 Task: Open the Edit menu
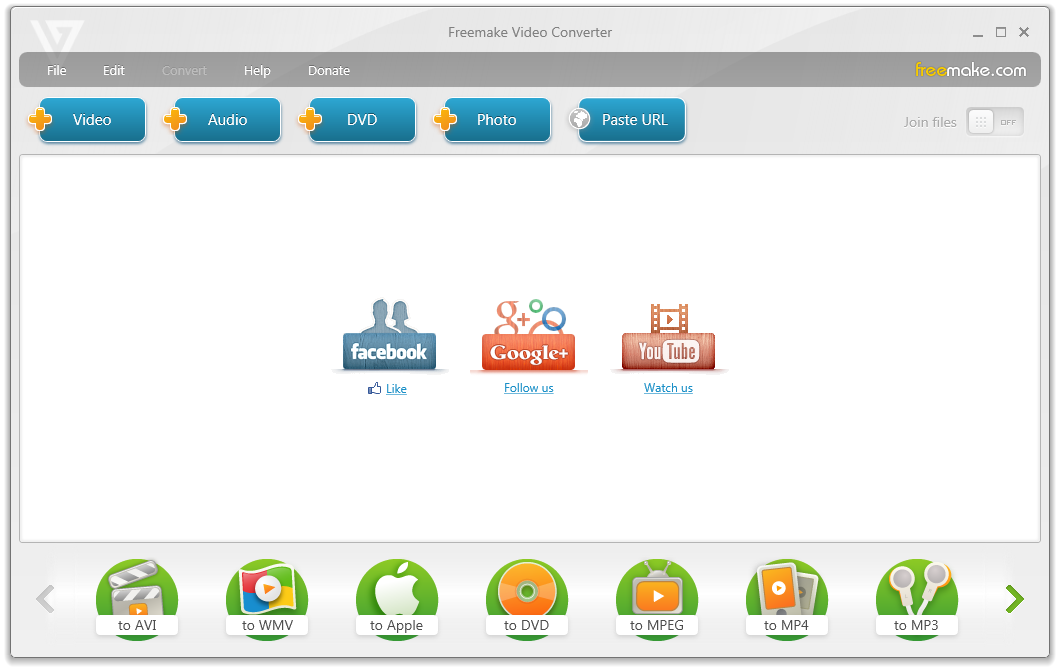(x=114, y=70)
